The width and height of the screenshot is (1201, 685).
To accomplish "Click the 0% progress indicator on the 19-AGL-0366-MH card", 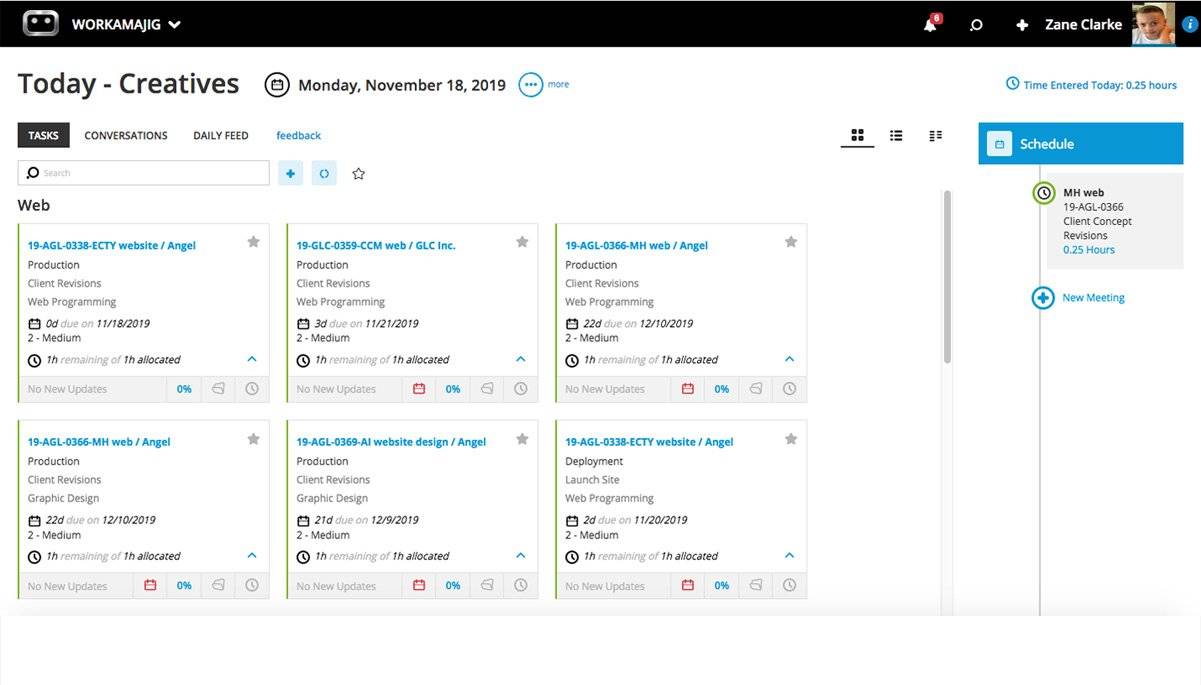I will coord(722,389).
